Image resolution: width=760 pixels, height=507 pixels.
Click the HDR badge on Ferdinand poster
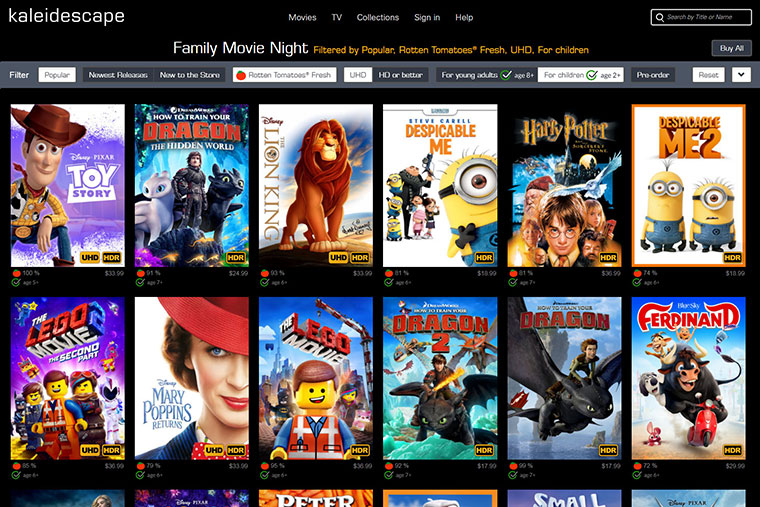(732, 450)
